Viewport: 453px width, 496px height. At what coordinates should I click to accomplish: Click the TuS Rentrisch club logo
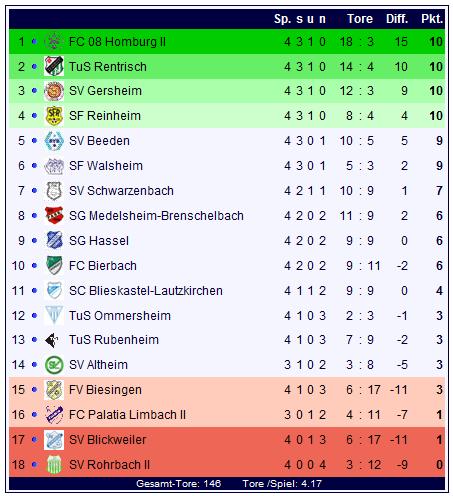point(54,66)
